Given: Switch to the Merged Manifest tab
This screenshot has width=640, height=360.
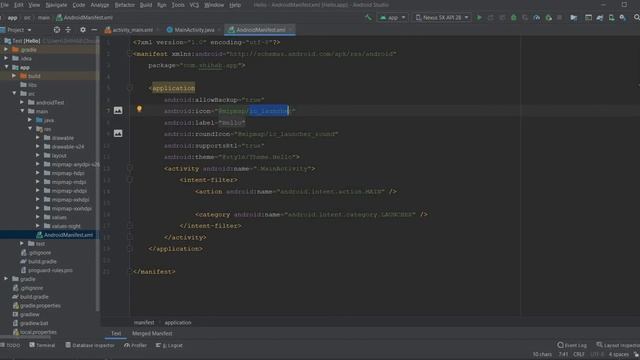Looking at the screenshot, I should 152,333.
